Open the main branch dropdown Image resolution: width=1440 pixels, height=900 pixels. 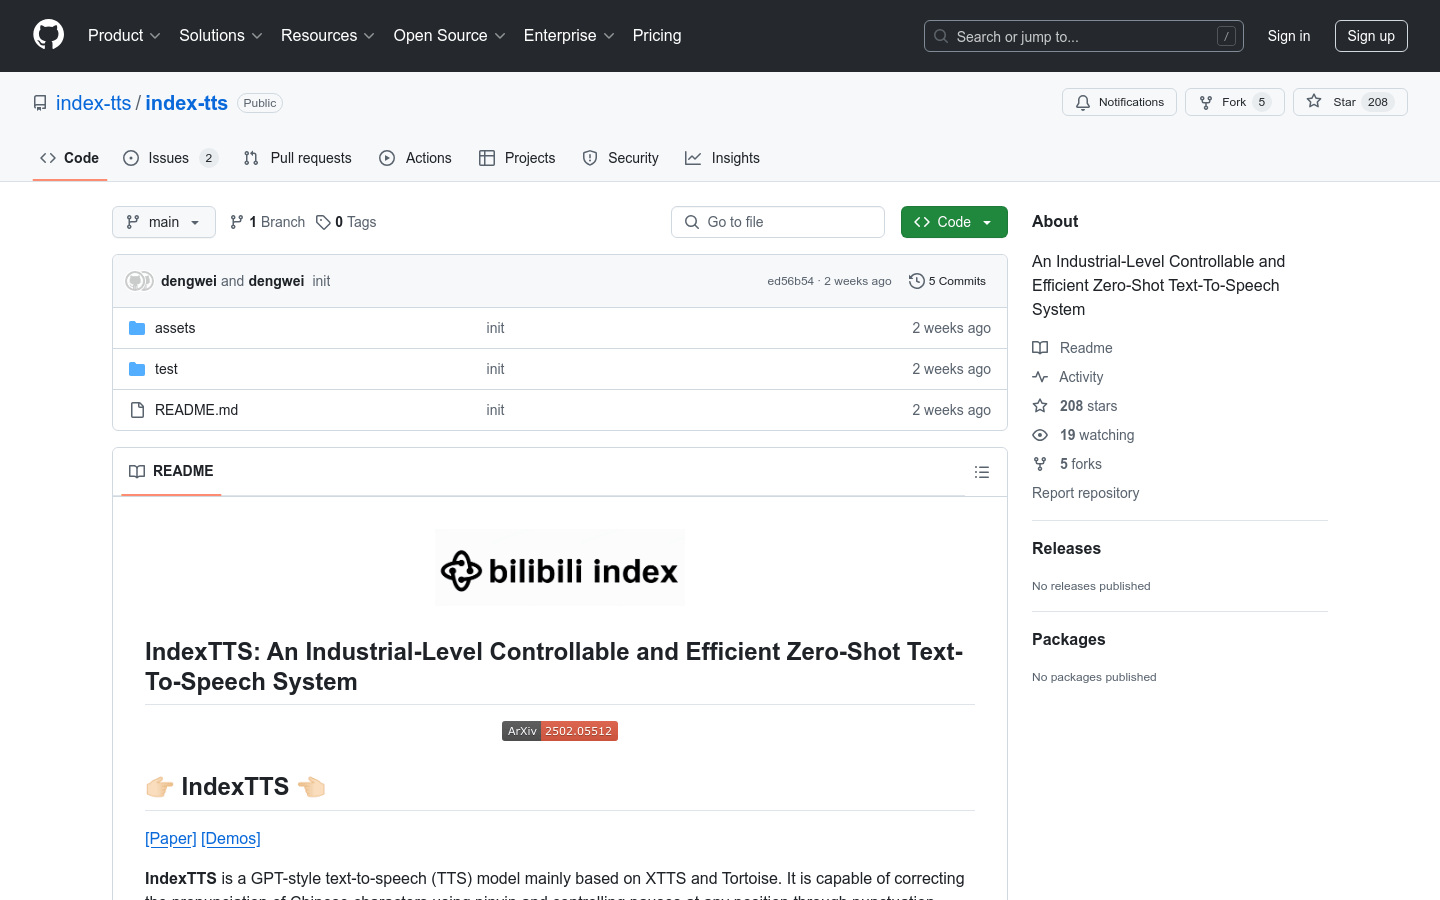coord(164,222)
